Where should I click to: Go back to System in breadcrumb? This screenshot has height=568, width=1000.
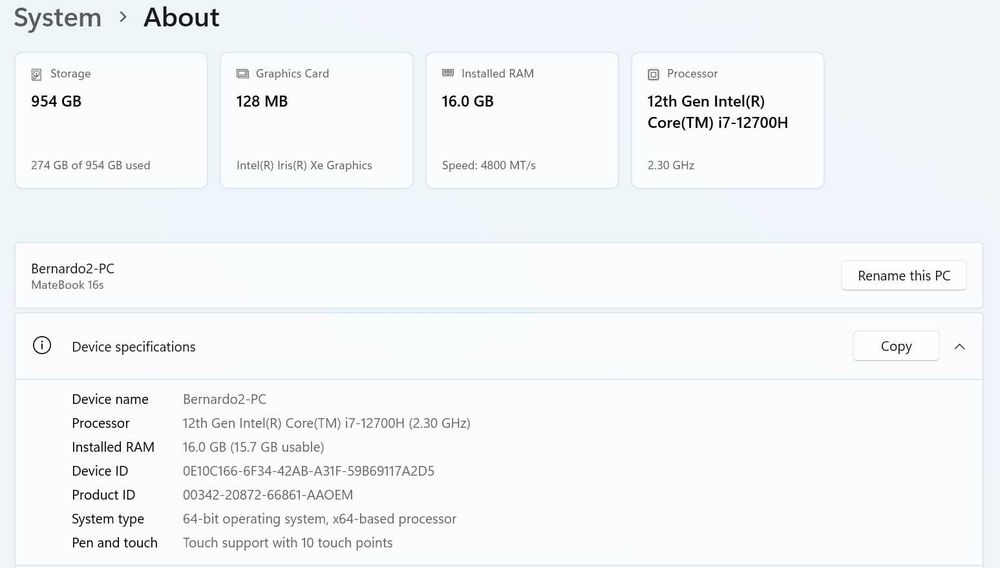tap(57, 18)
